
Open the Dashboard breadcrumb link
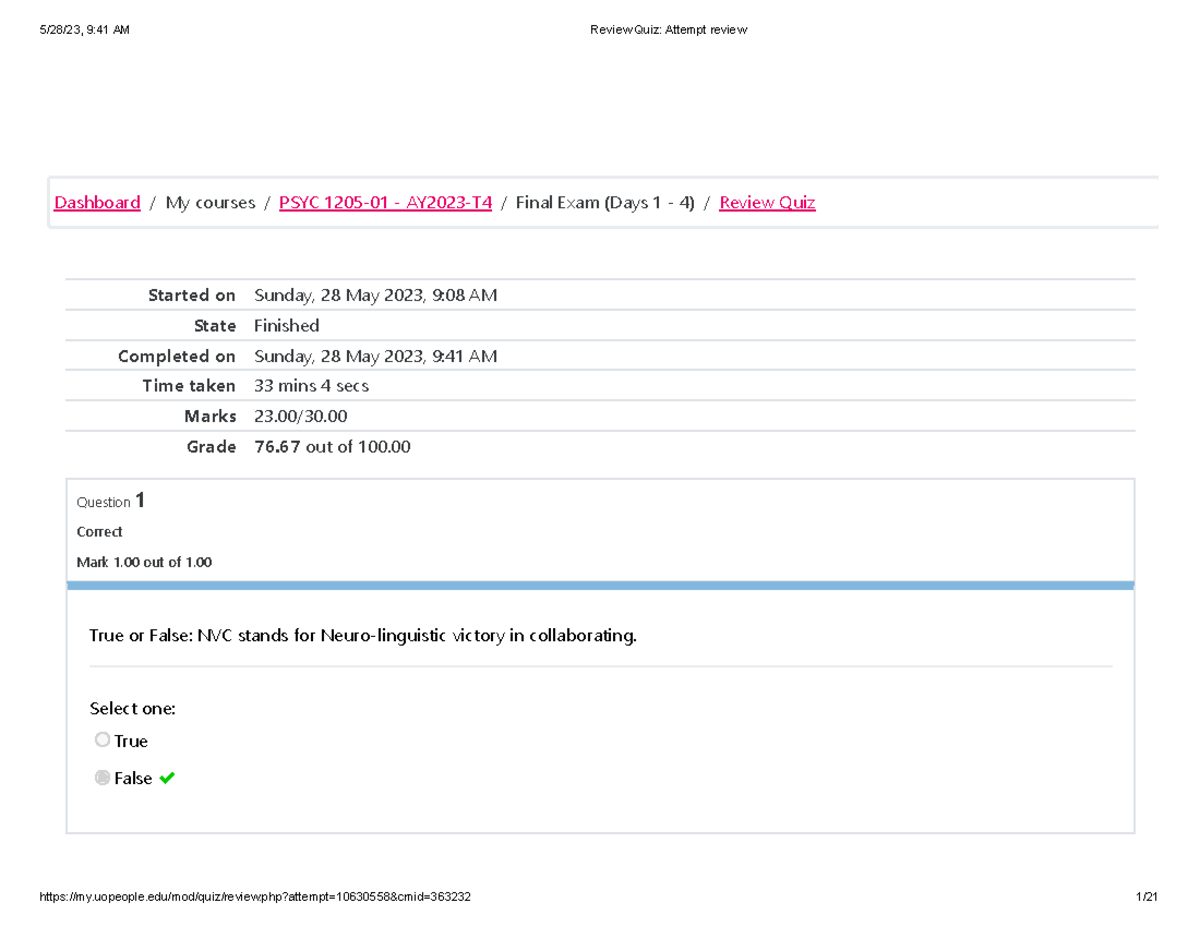click(x=97, y=203)
